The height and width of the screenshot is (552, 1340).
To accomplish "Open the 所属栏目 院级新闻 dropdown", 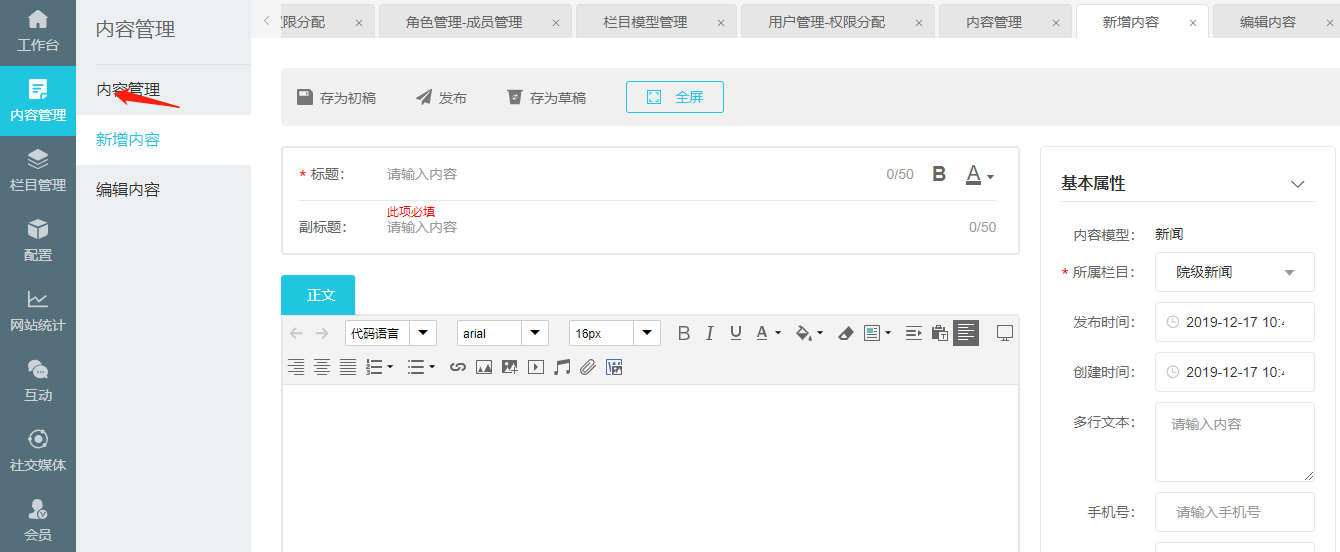I will (1234, 272).
